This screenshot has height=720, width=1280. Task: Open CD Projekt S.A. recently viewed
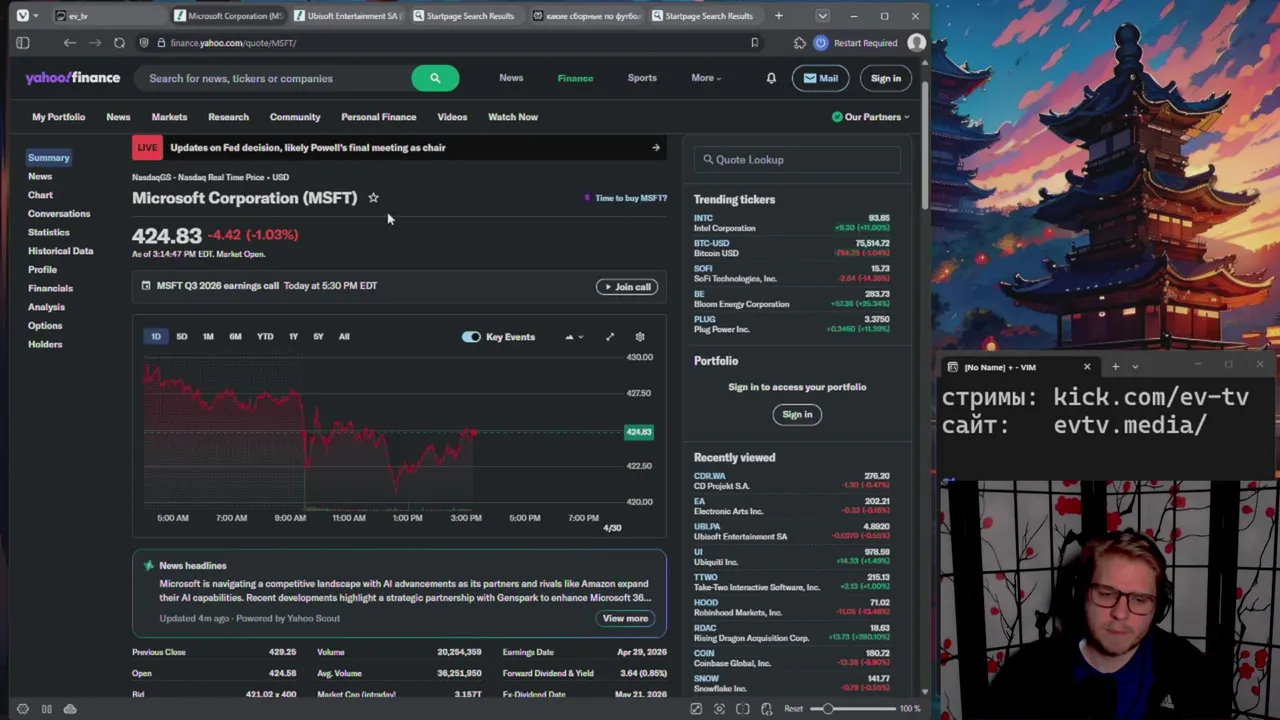[x=792, y=481]
